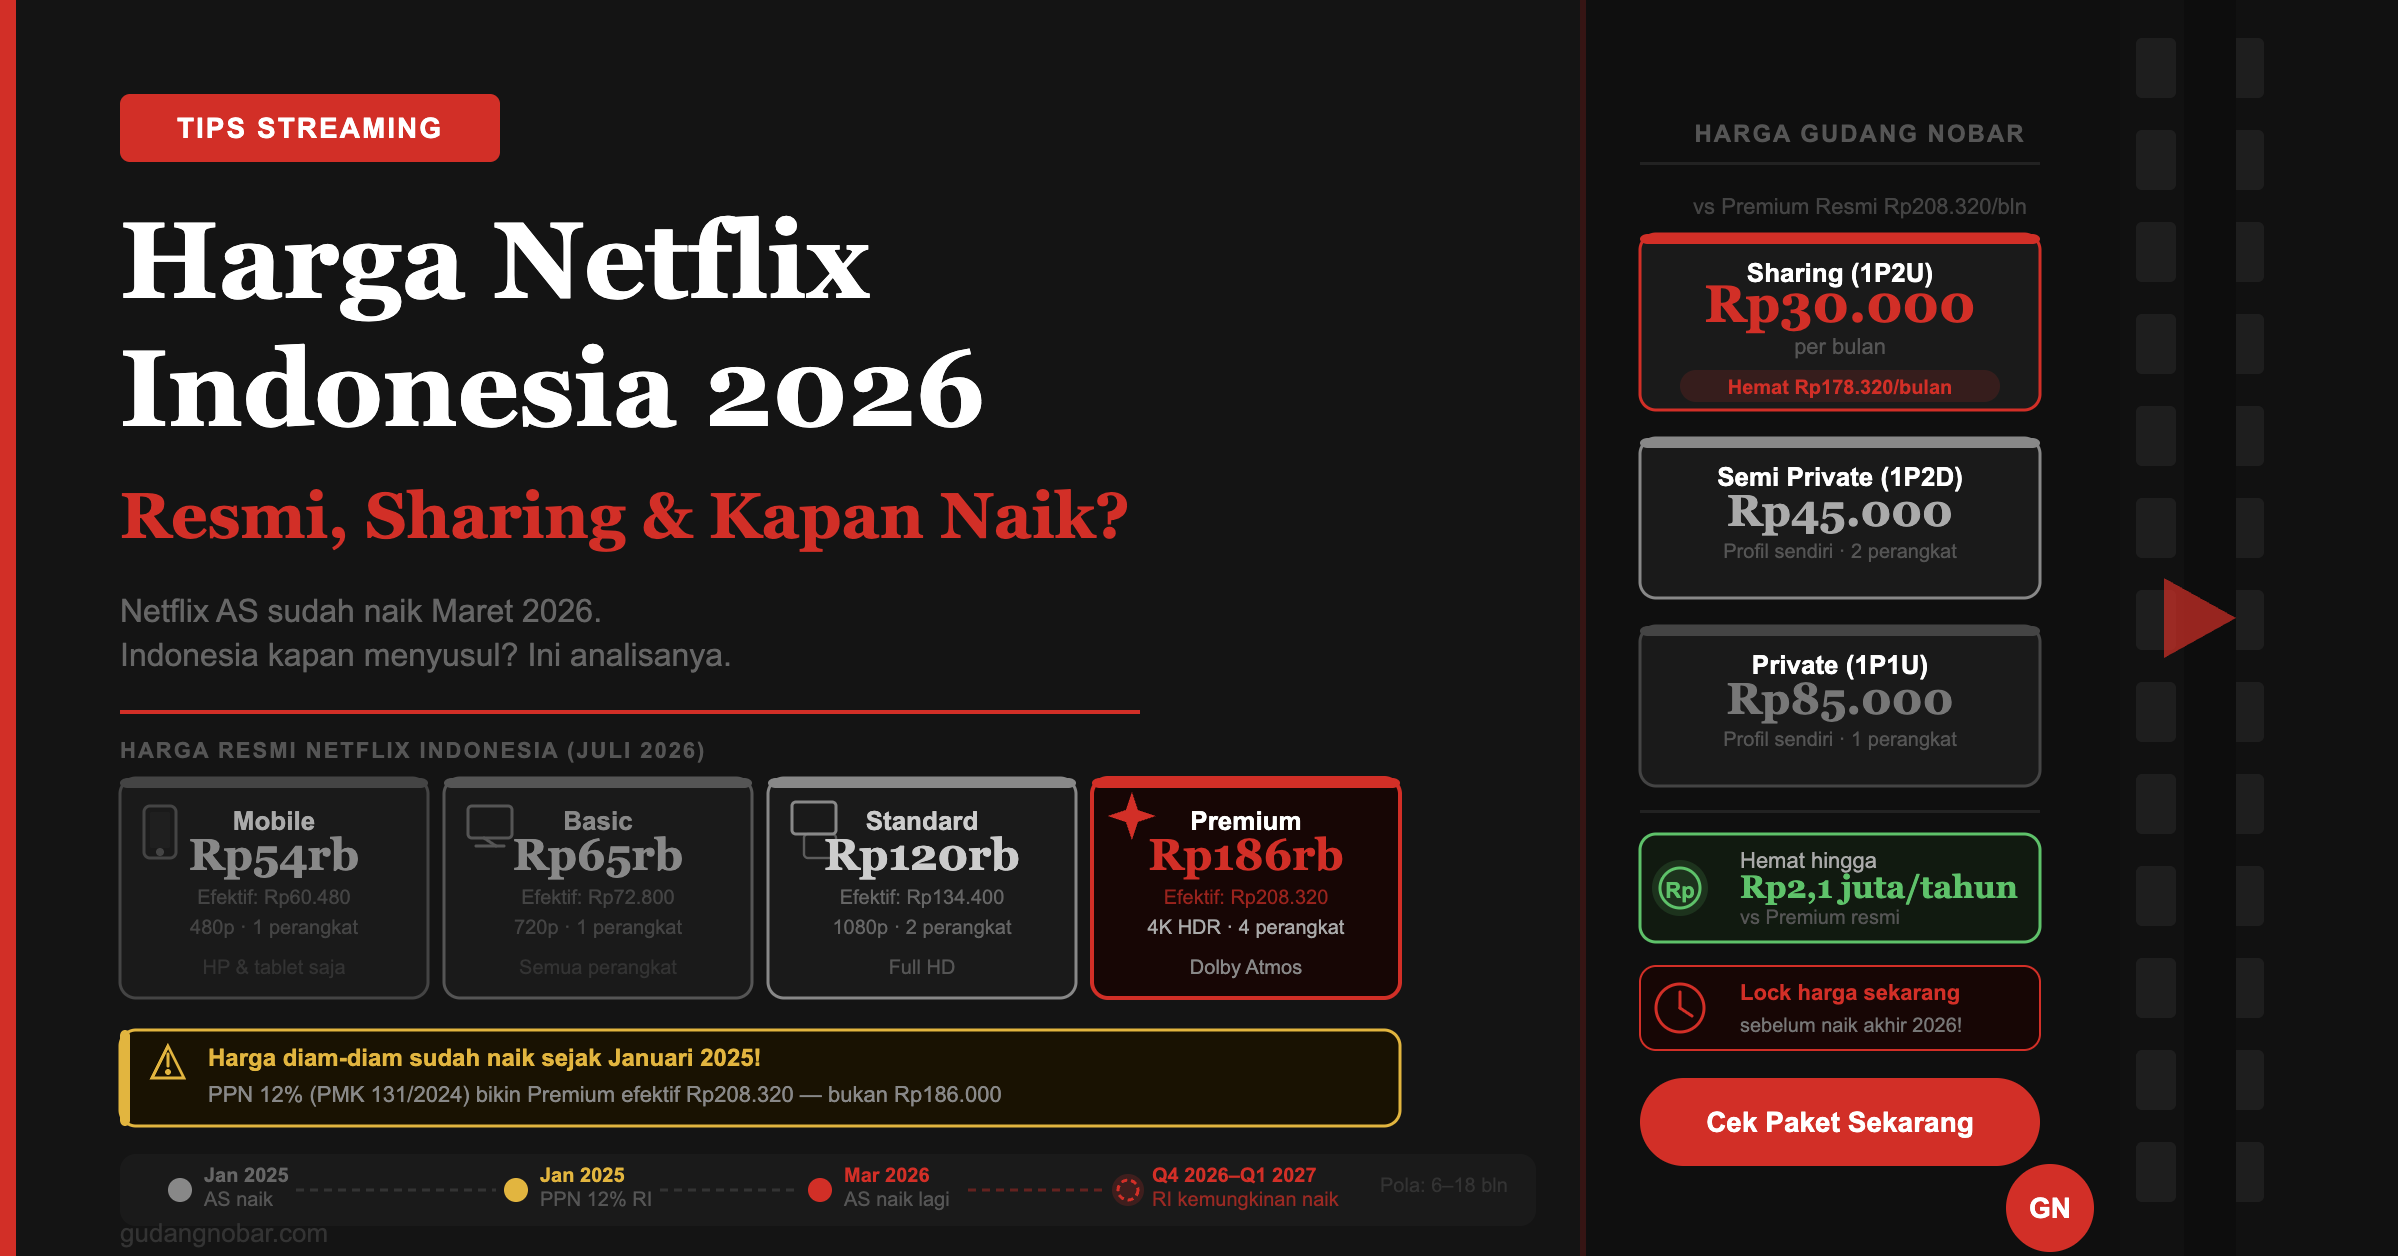Click the red play triangle icon
The image size is (2398, 1256).
2198,618
